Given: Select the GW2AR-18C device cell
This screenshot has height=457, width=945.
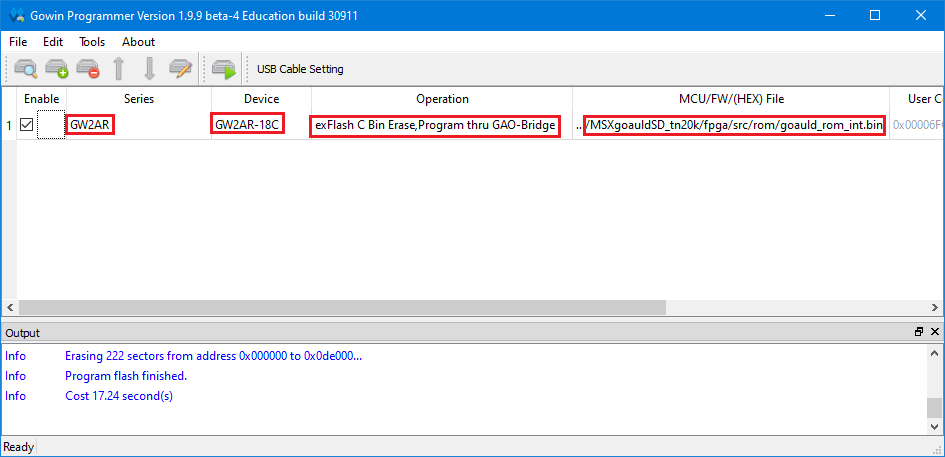Looking at the screenshot, I should (262, 125).
